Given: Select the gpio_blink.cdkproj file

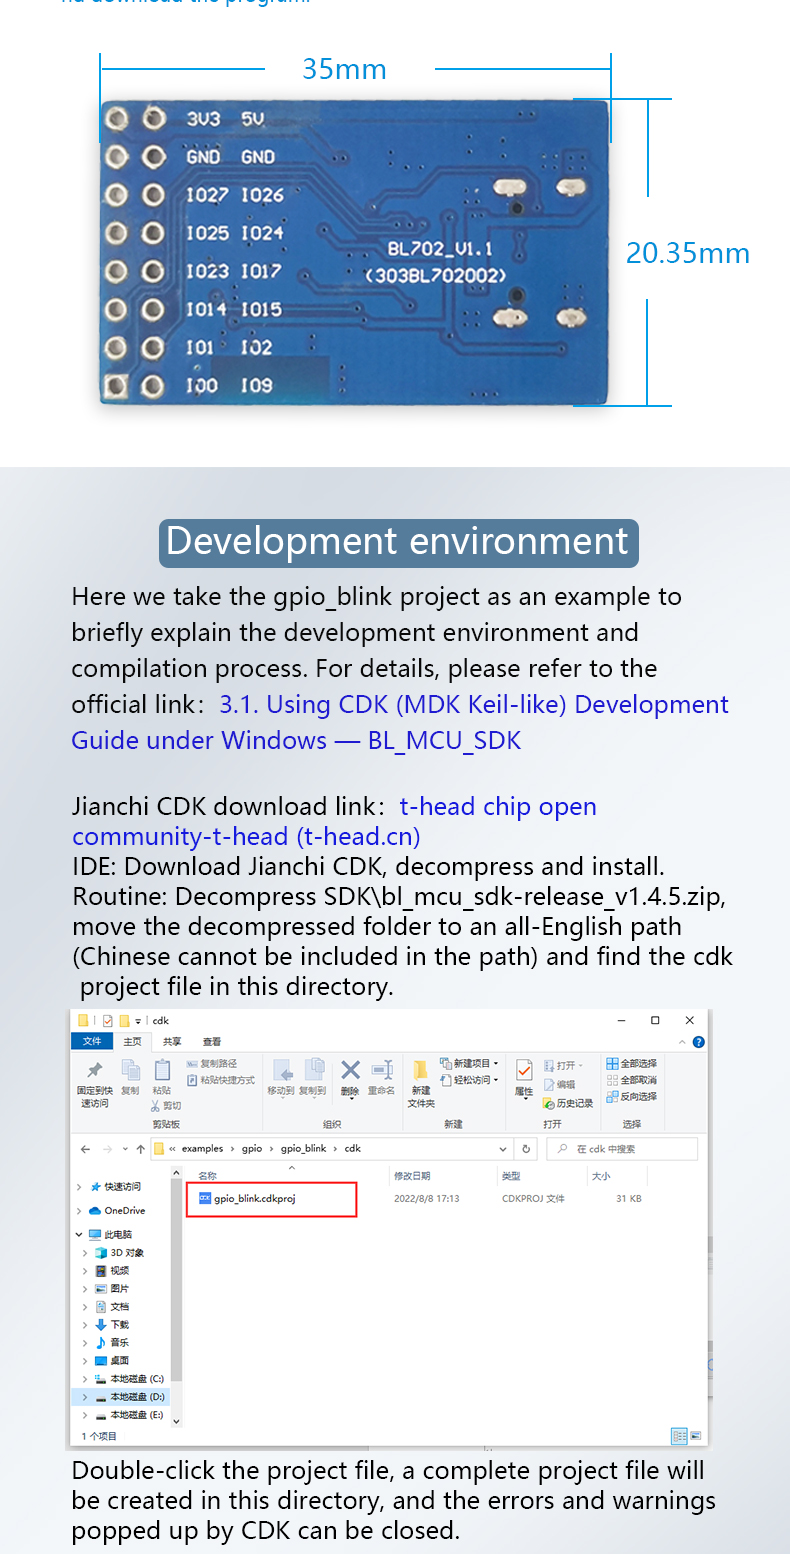Looking at the screenshot, I should click(254, 1198).
